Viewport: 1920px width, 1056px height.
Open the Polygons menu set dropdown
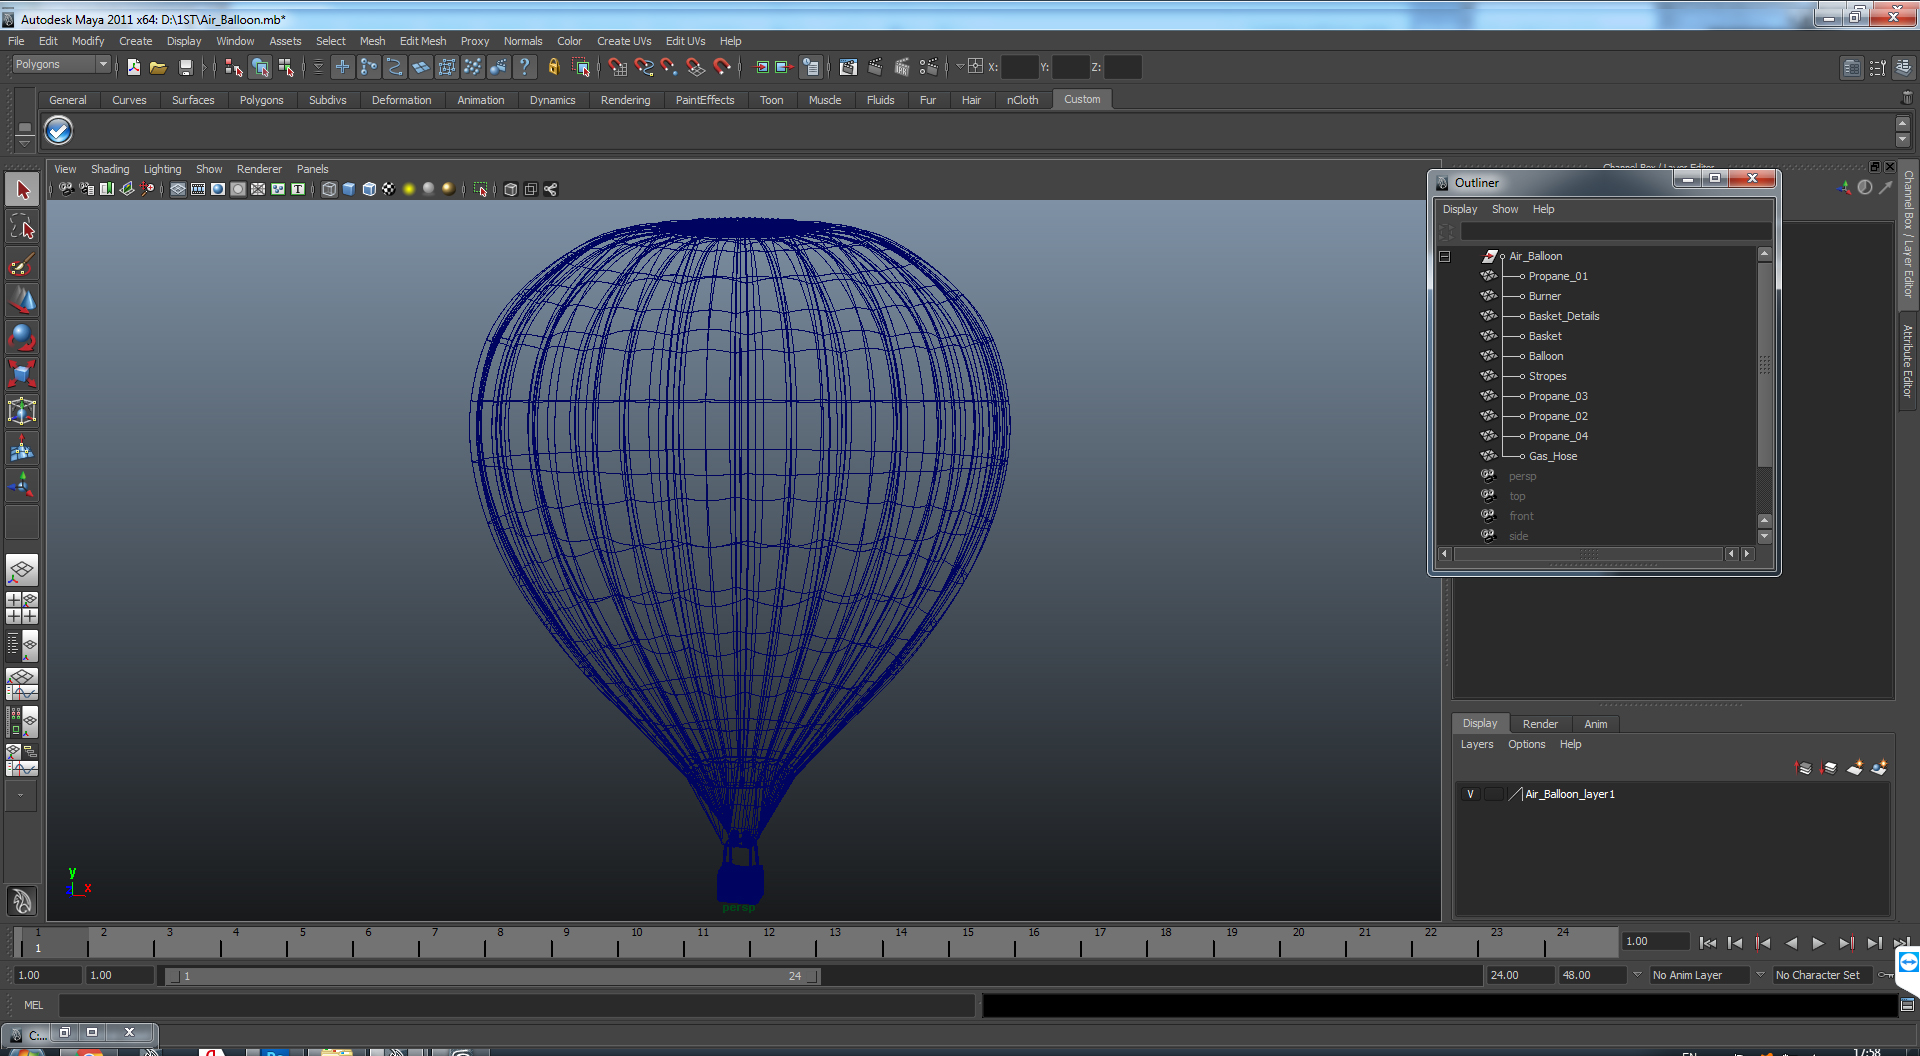61,64
